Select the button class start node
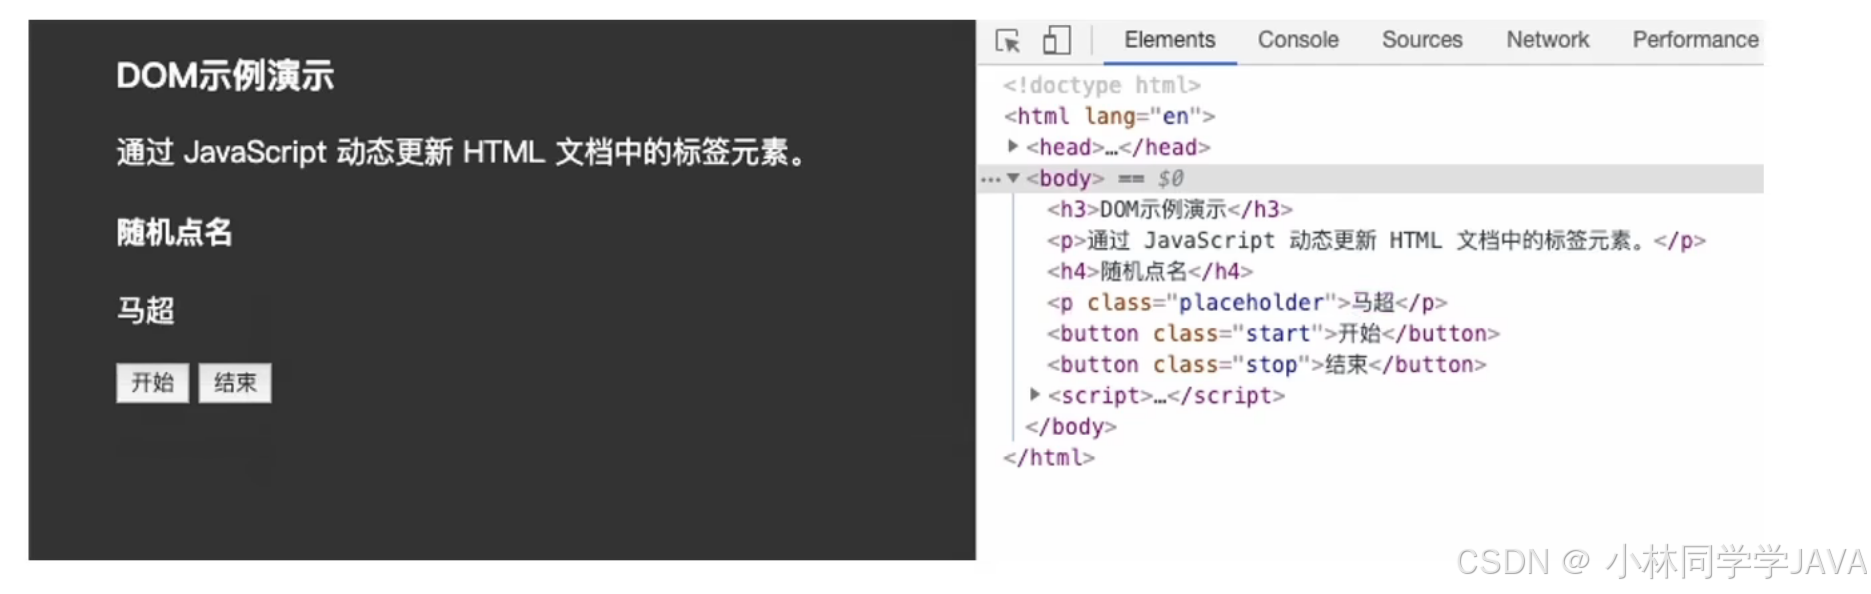Viewport: 1871px width, 594px height. [x=1273, y=333]
